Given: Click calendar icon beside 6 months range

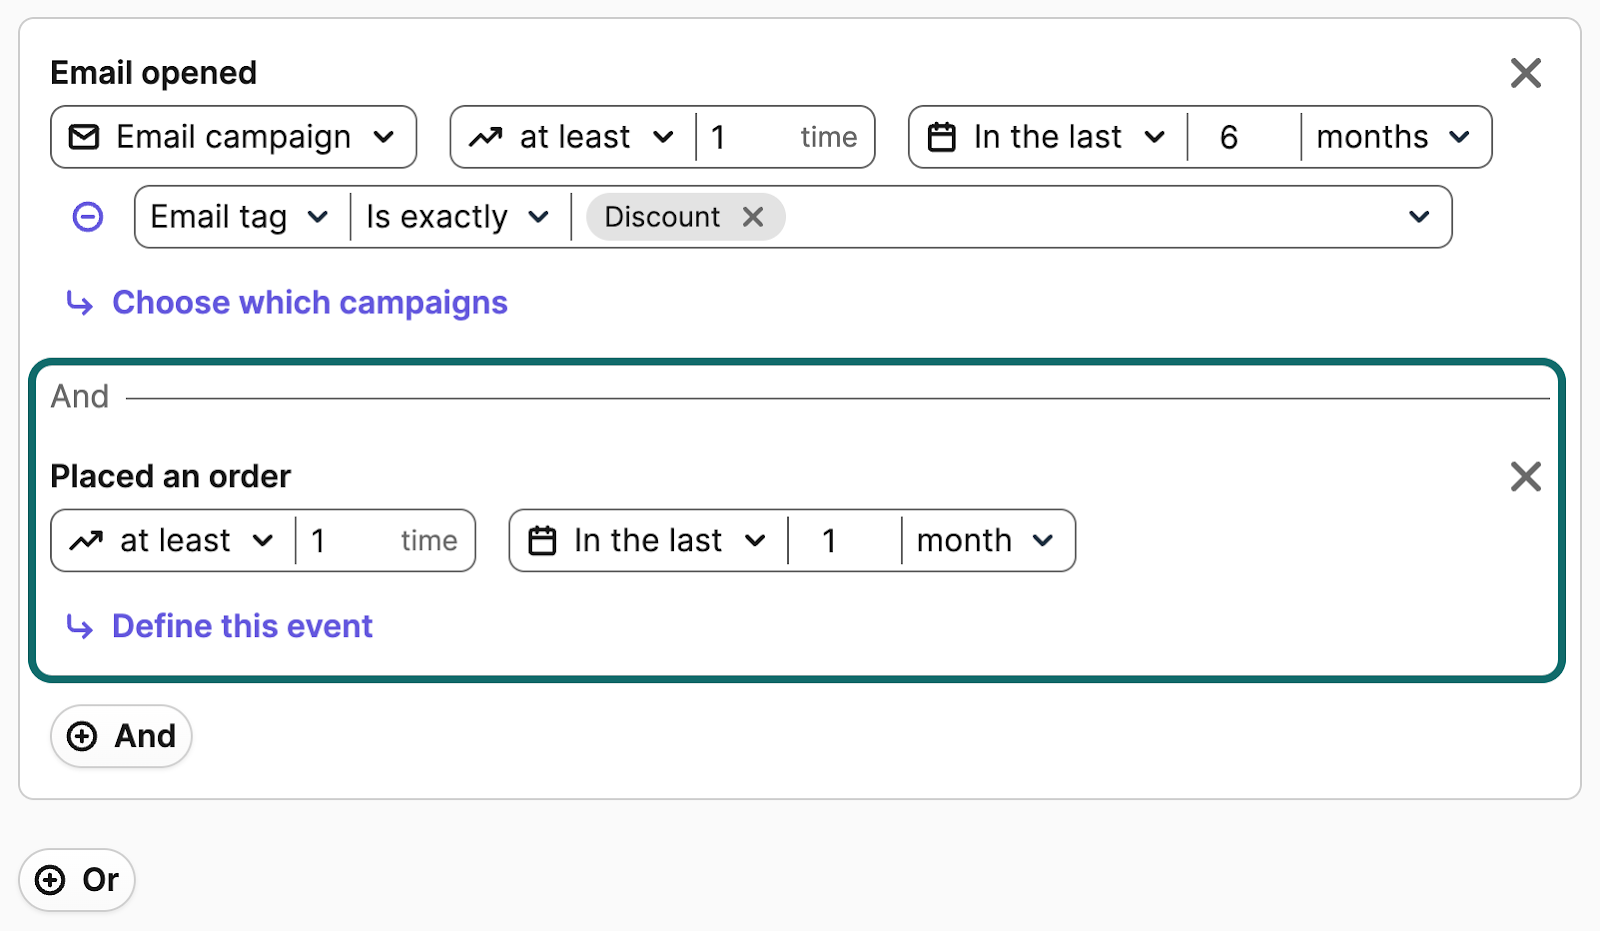Looking at the screenshot, I should pos(942,137).
